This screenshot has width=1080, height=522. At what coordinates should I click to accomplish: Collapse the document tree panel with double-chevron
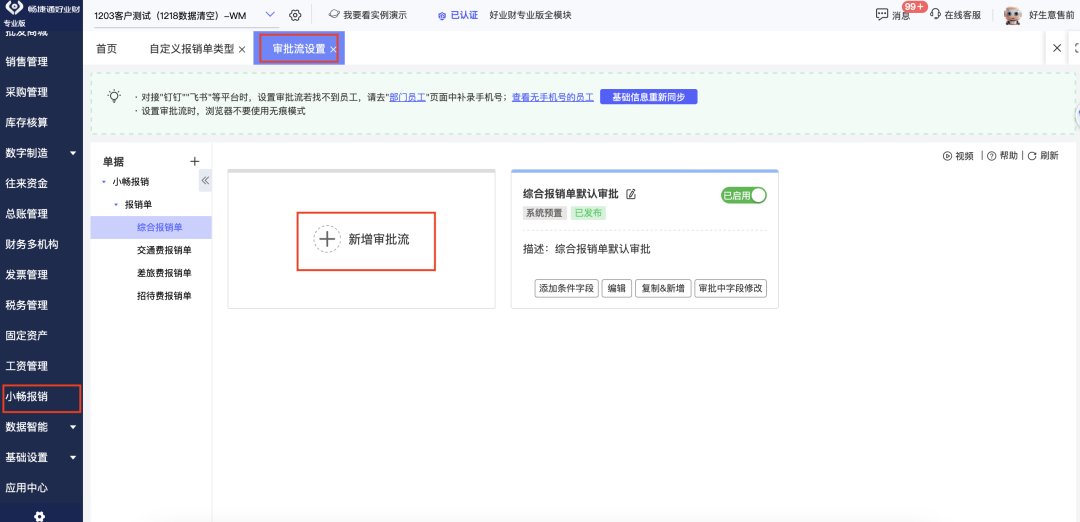[205, 181]
